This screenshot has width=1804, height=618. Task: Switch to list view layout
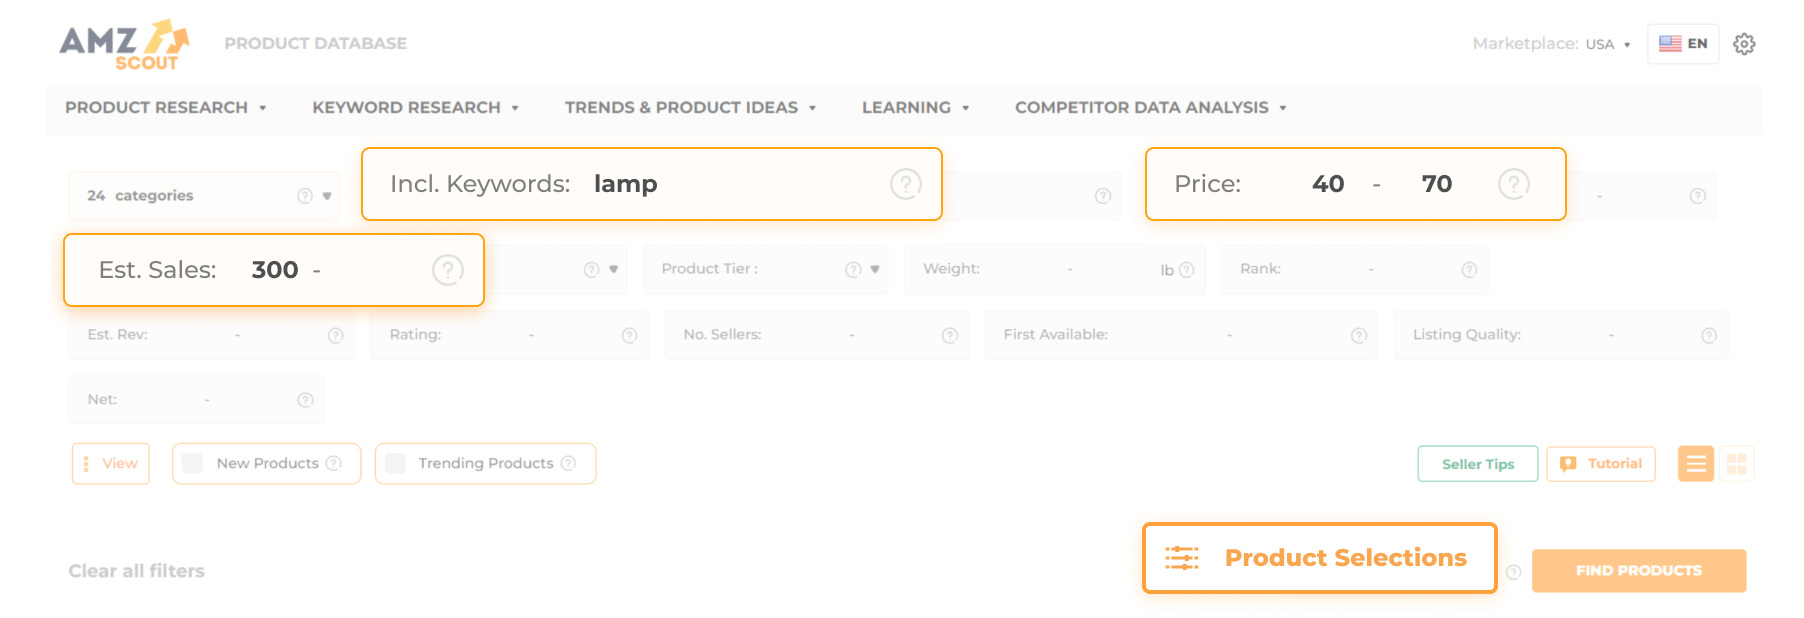(1695, 463)
